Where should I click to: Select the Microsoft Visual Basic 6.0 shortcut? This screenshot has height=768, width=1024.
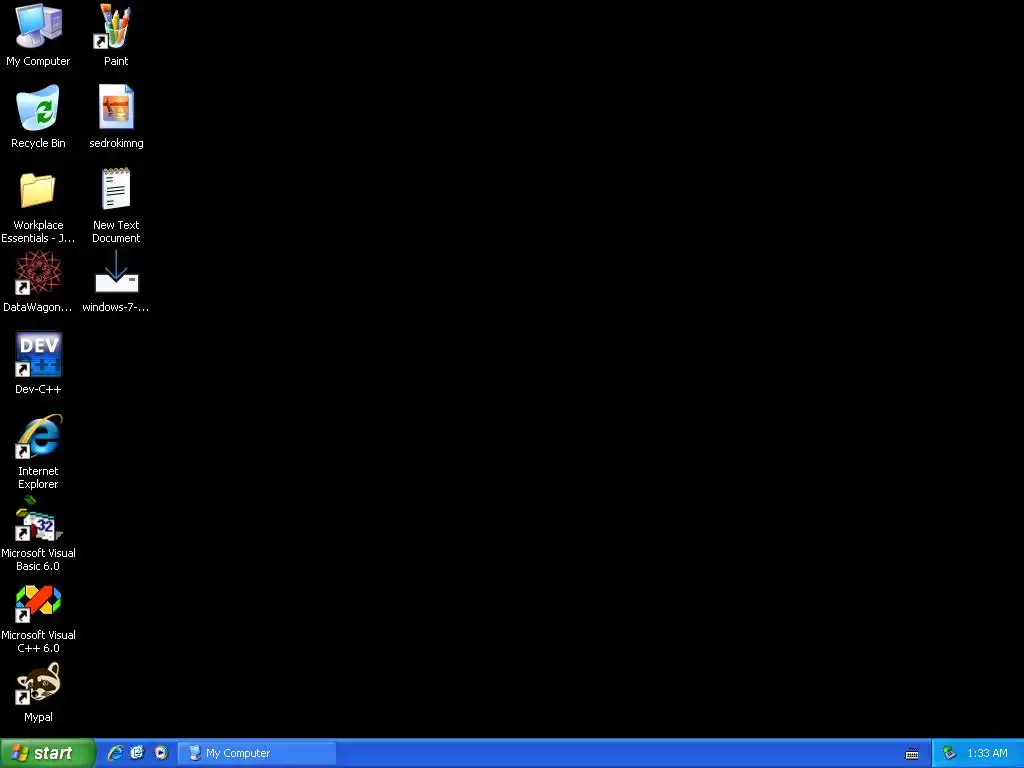pyautogui.click(x=38, y=534)
